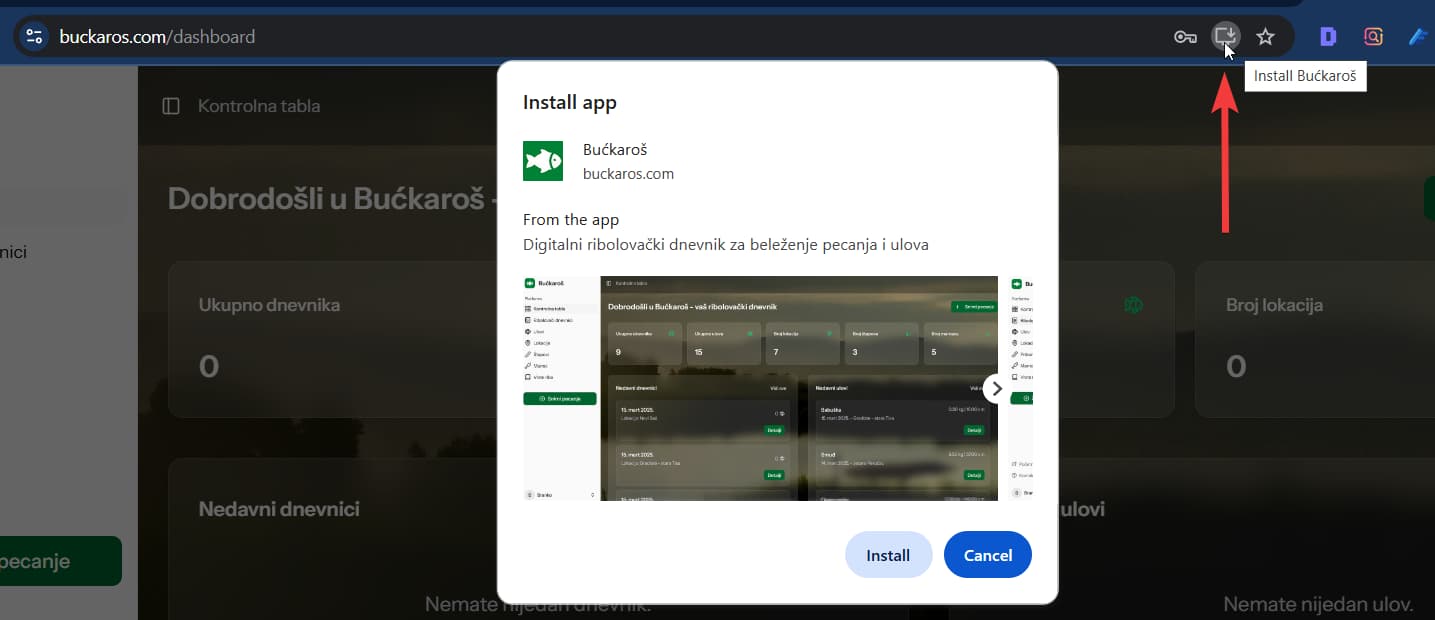
Task: Click the green icon beside Broj lokacija card
Action: tap(1133, 305)
